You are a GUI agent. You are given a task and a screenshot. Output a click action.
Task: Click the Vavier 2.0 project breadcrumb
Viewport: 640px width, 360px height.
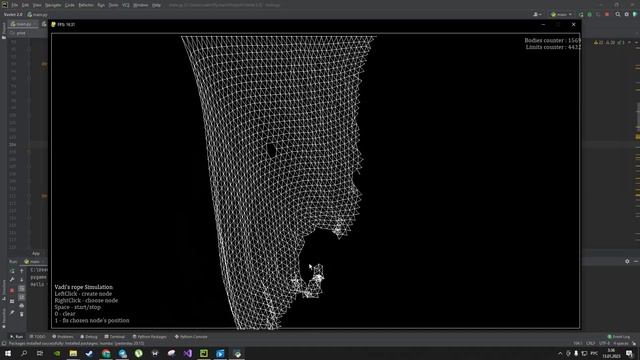point(13,15)
